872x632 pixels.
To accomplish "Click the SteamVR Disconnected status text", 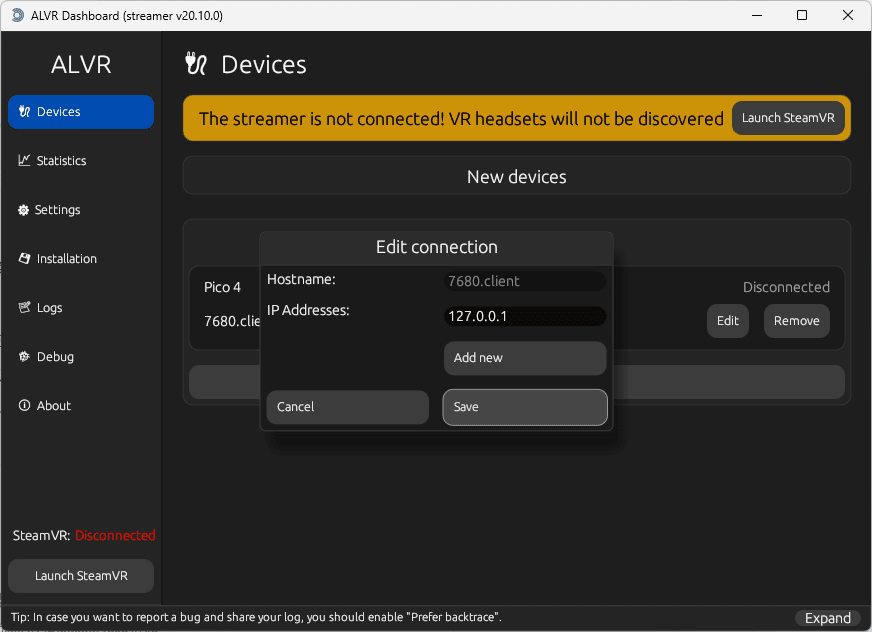I will point(115,535).
